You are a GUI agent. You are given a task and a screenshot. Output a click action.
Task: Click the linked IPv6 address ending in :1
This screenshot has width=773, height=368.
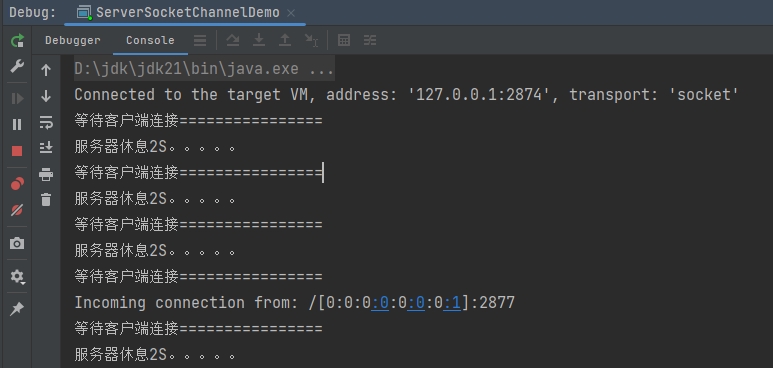452,302
